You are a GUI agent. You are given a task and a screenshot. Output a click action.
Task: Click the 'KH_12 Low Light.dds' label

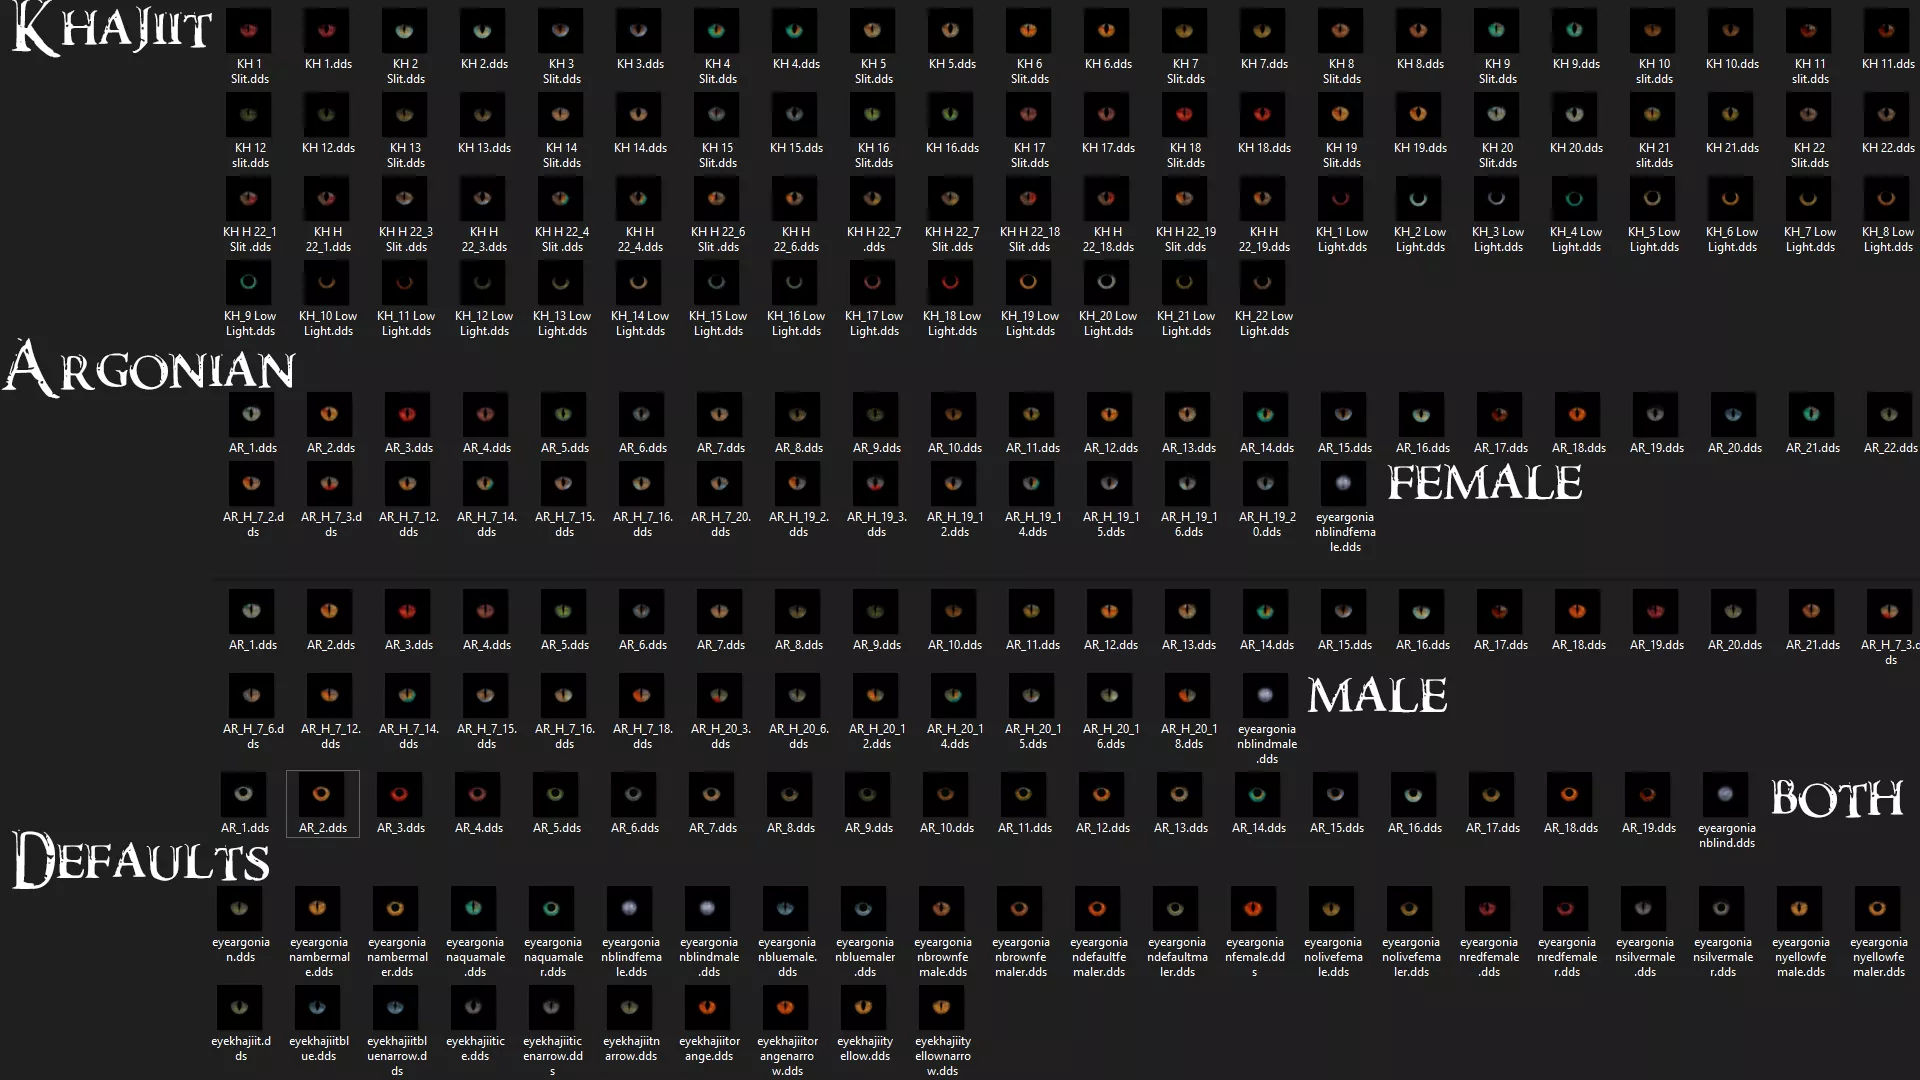(x=484, y=323)
